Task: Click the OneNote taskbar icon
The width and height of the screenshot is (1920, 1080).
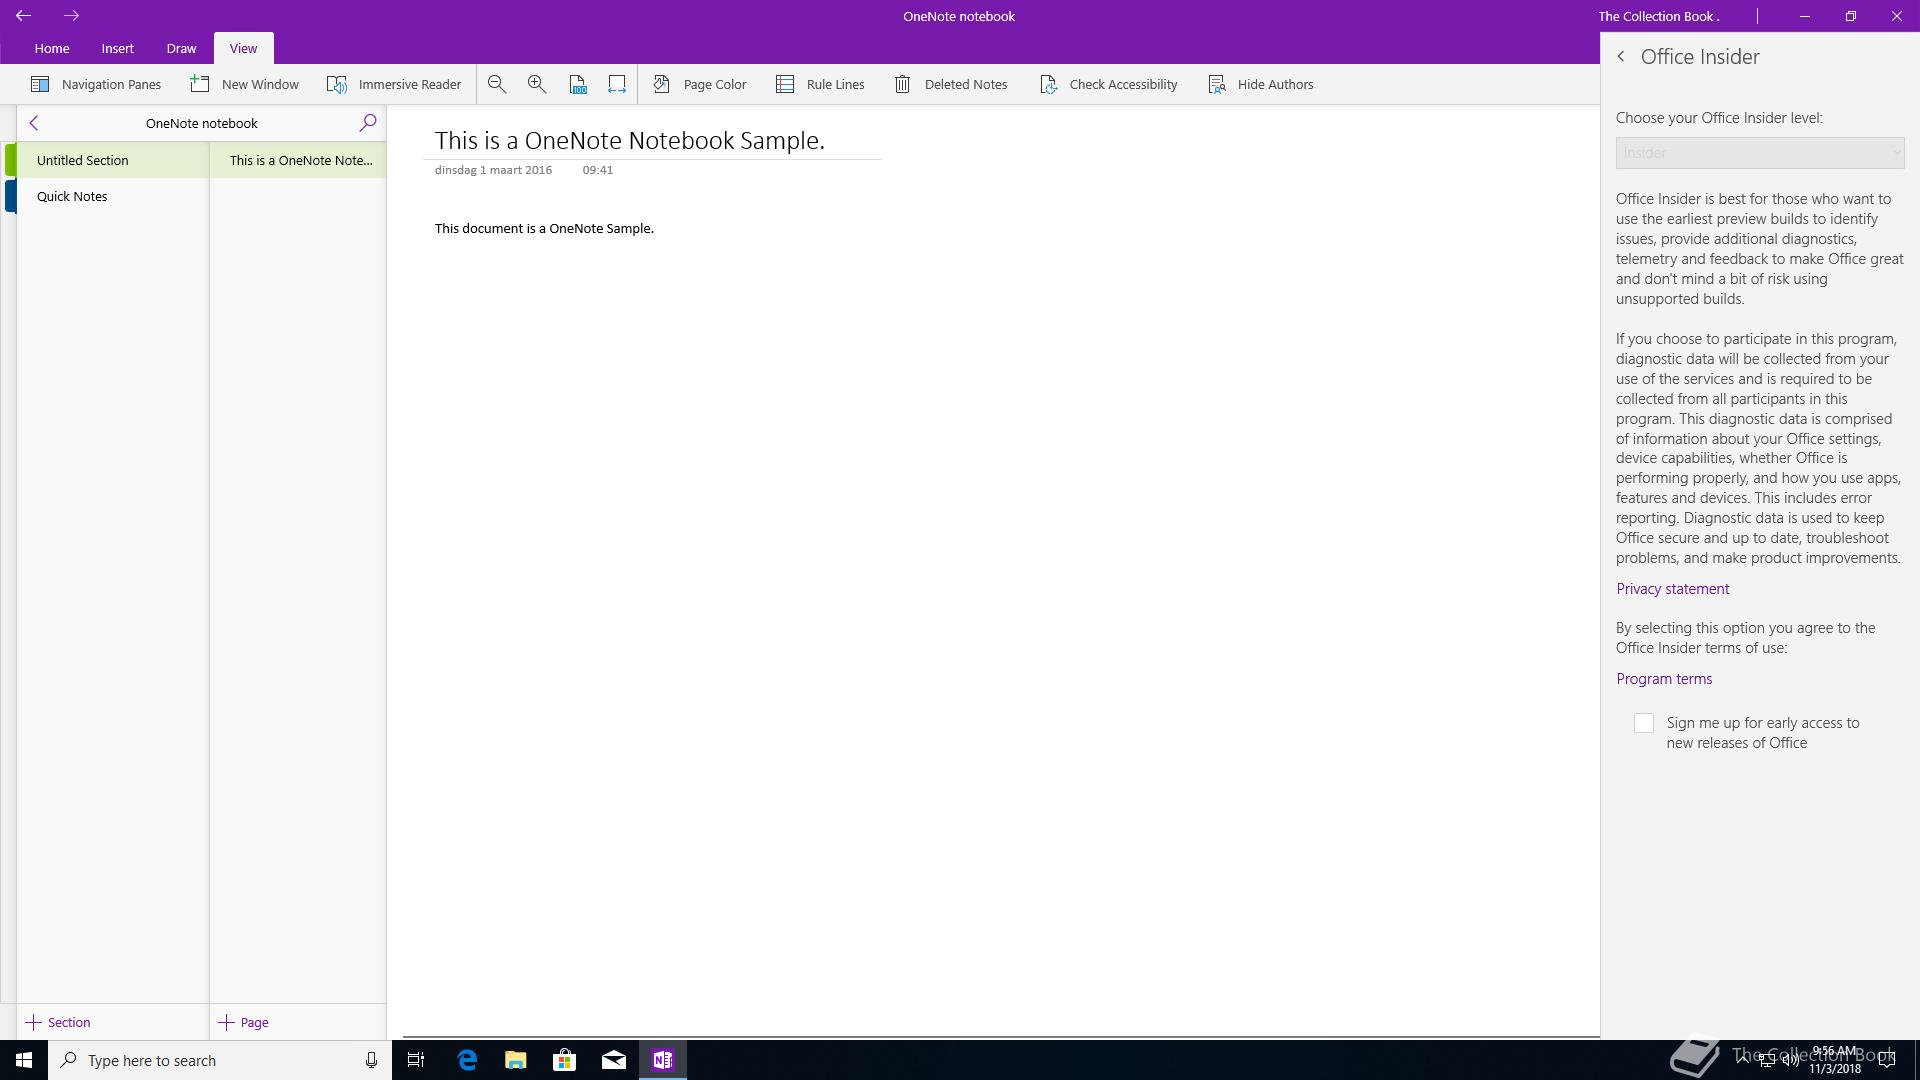Action: pyautogui.click(x=662, y=1060)
